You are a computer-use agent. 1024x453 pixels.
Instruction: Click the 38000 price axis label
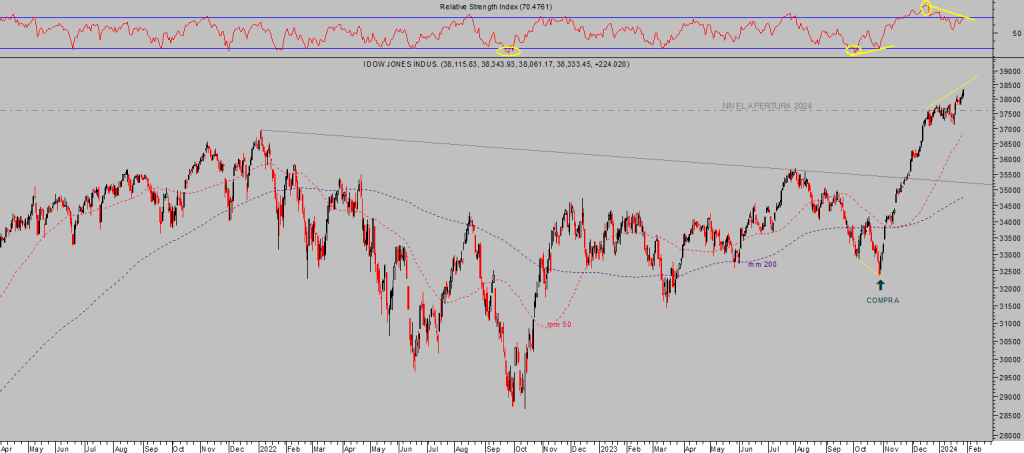(x=1009, y=101)
